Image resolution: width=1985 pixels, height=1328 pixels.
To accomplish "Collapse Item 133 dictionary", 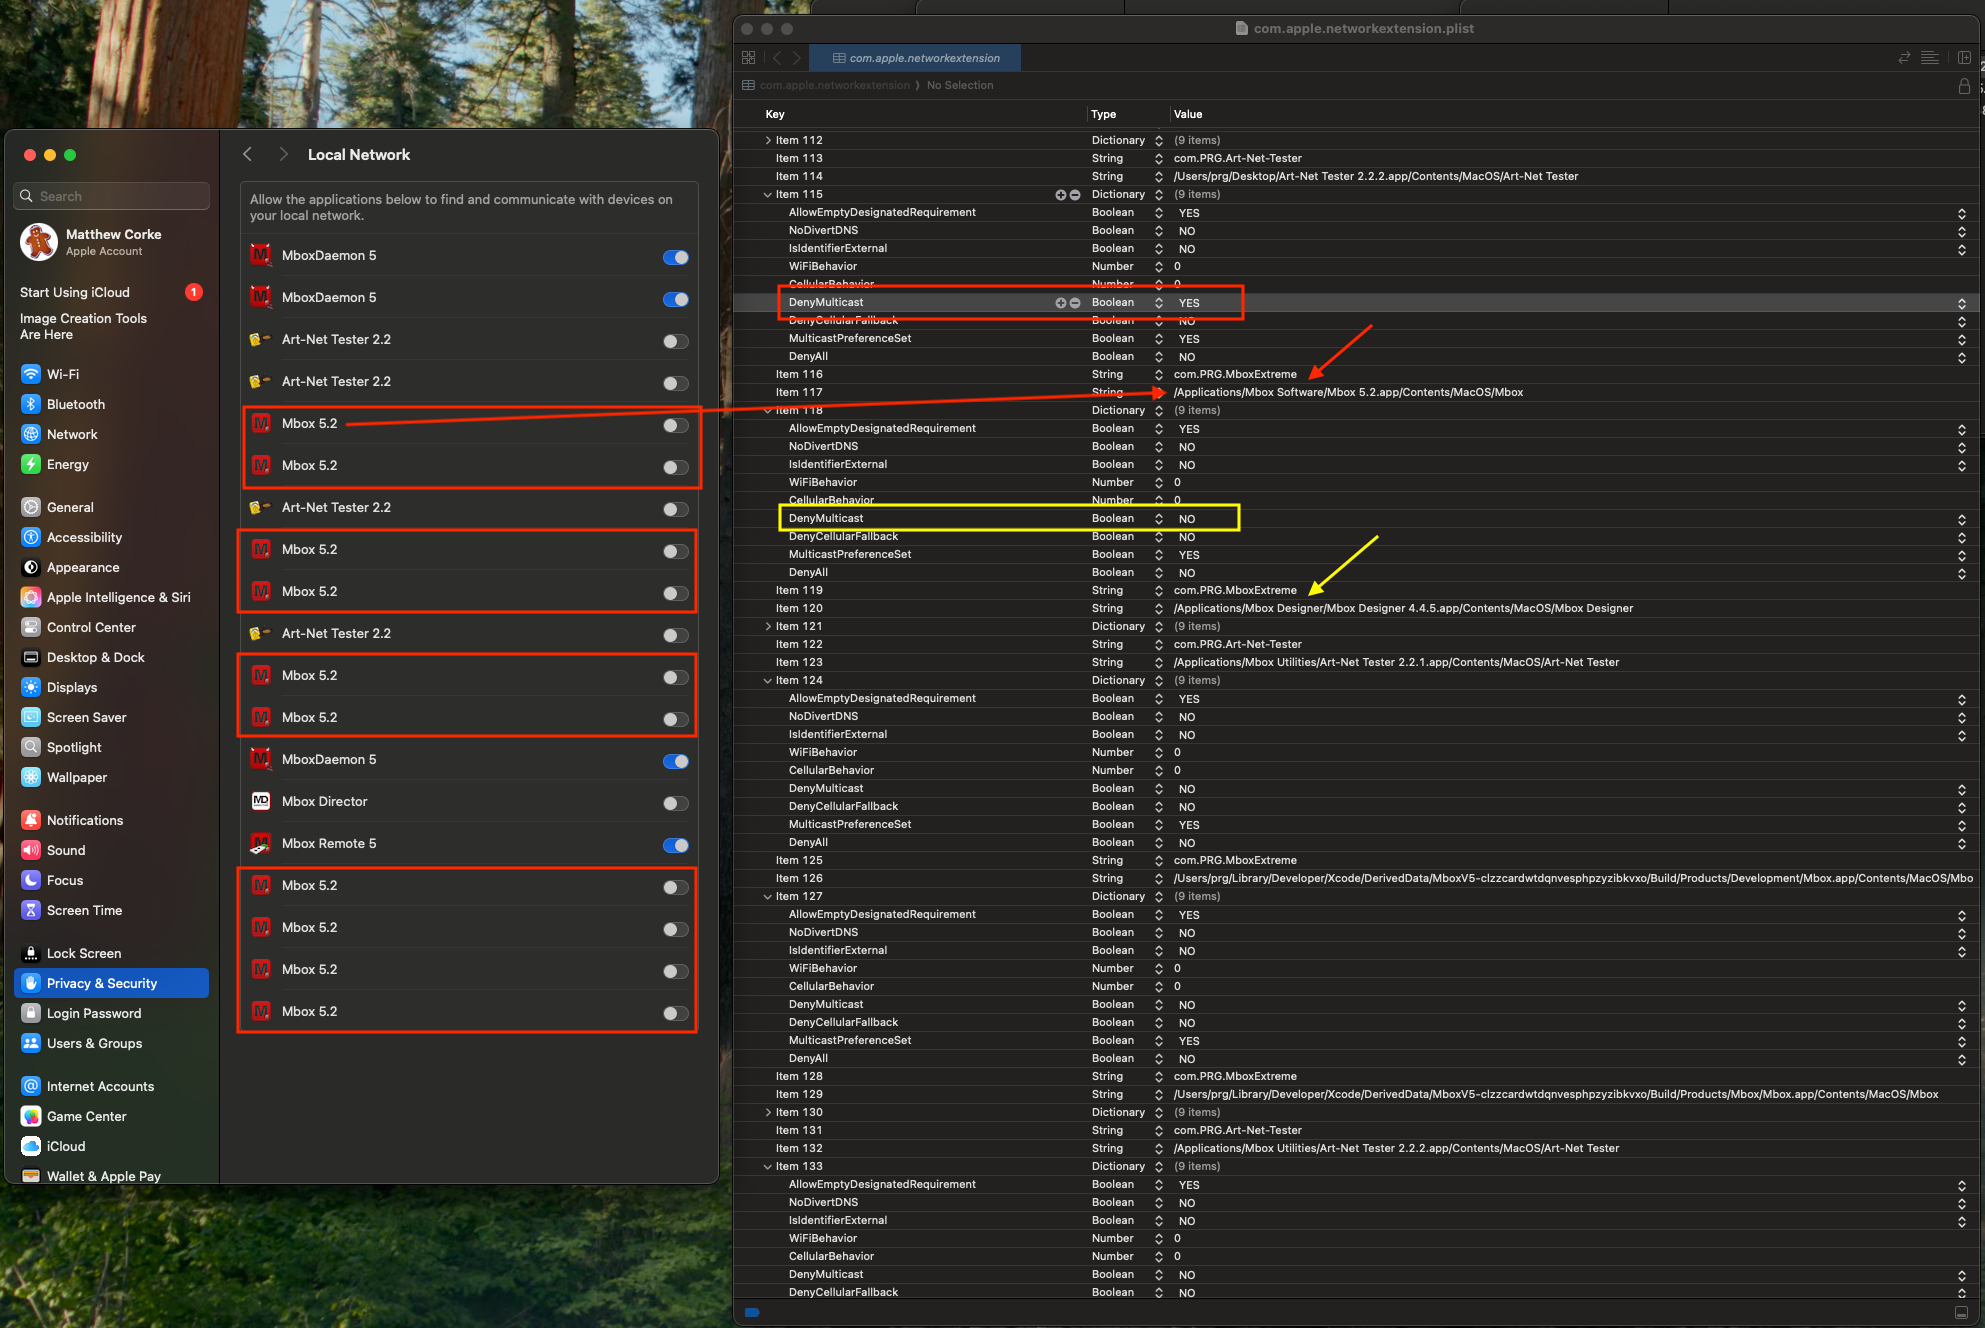I will pos(767,1166).
